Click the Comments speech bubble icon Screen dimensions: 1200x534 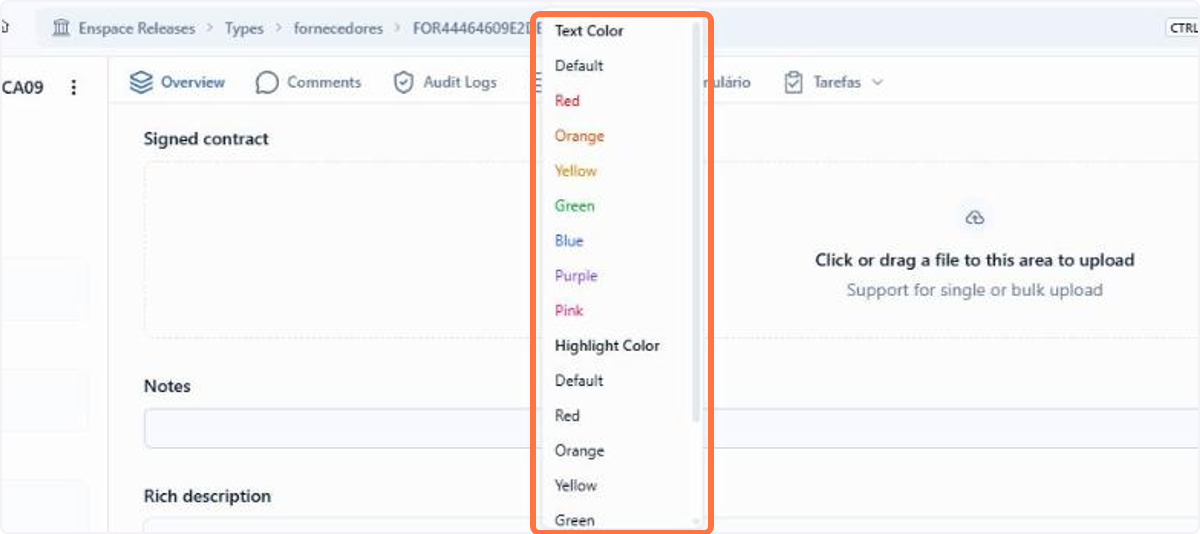267,82
